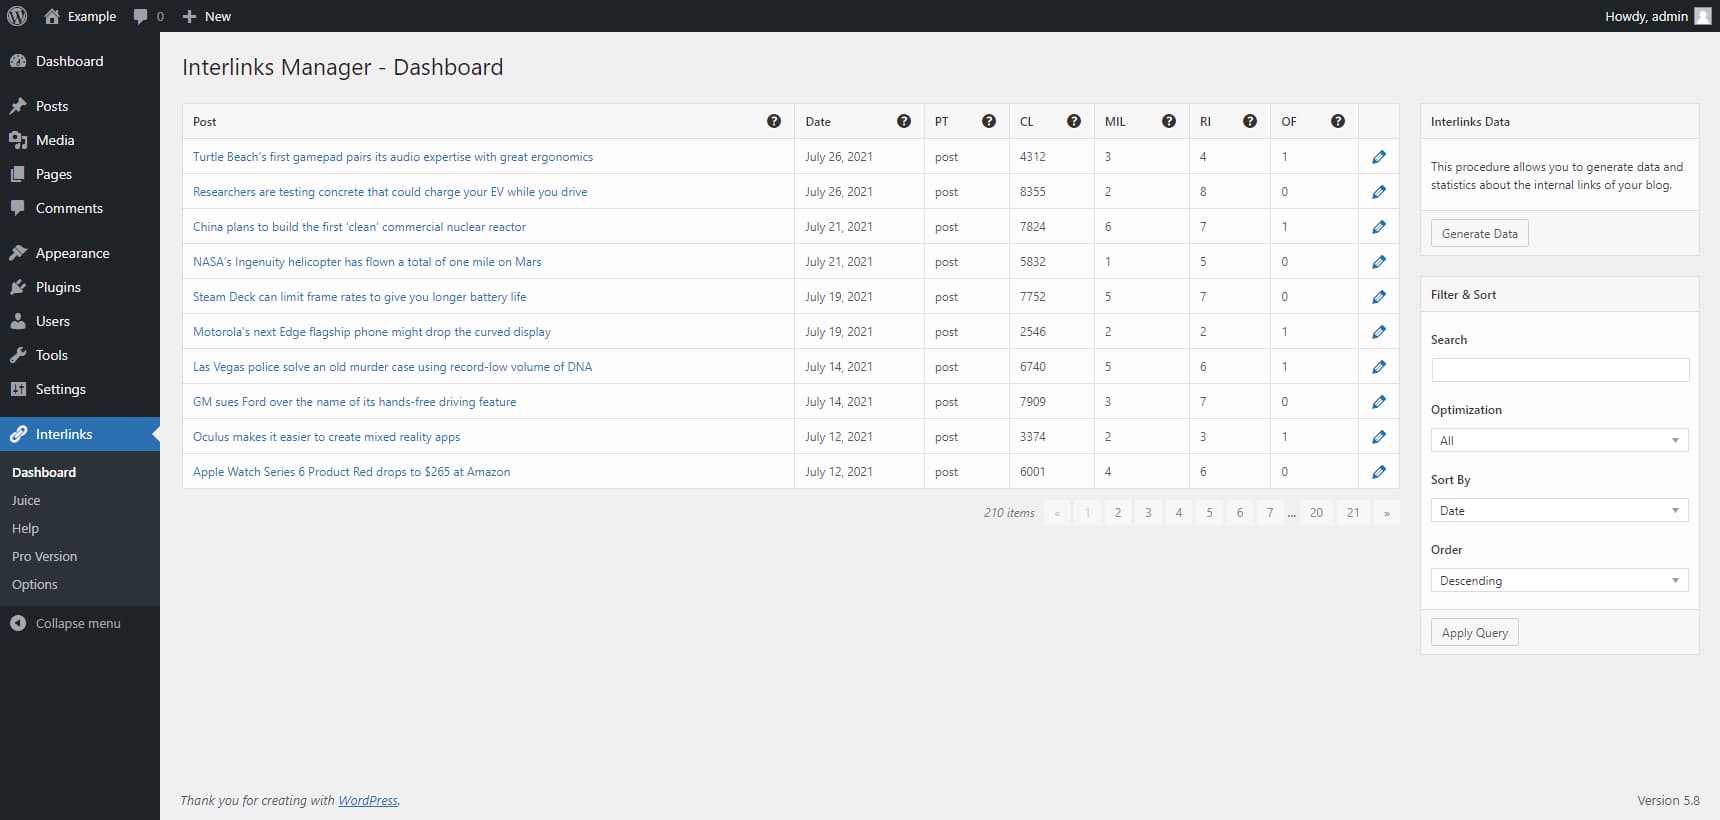
Task: Open the Order dropdown set to Descending
Action: [1559, 580]
